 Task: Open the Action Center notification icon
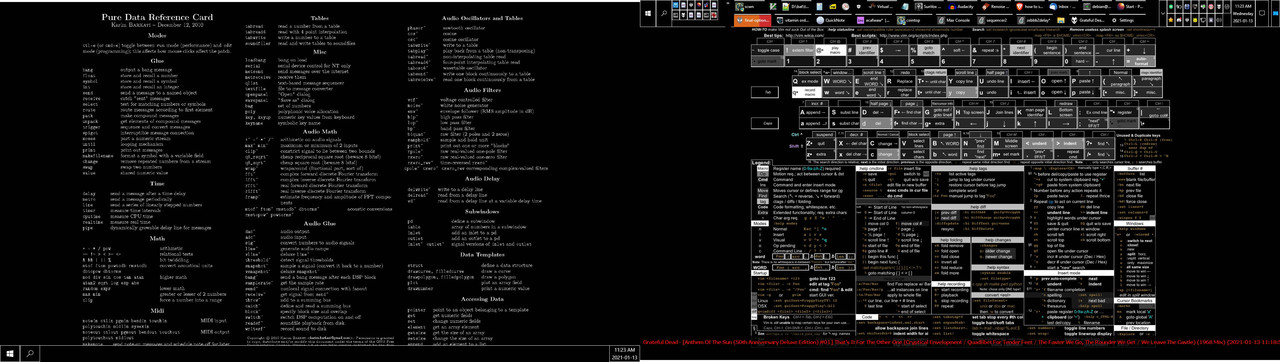1262,13
